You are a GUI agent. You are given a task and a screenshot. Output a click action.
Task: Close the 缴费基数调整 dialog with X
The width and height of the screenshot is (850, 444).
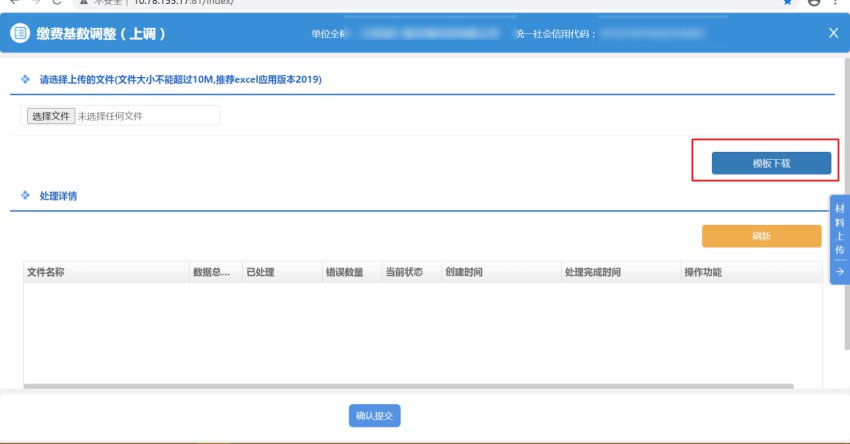pos(834,33)
